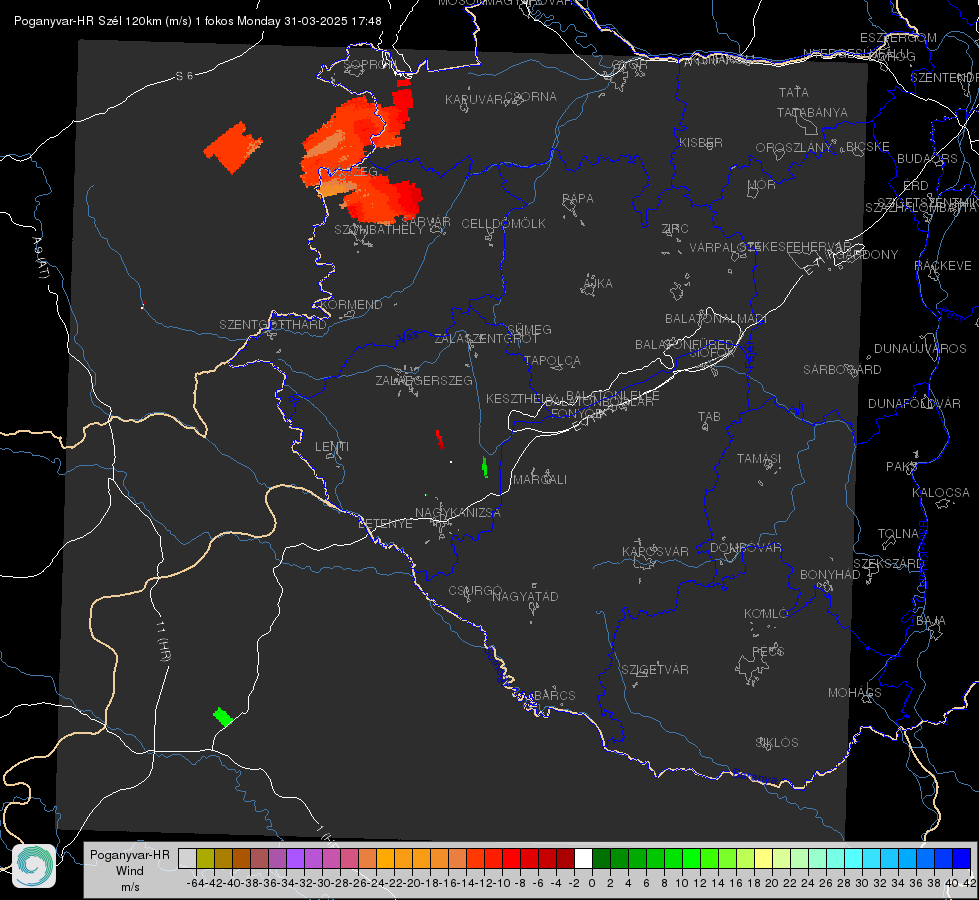Click the MARCALI city label
The image size is (979, 900).
point(539,480)
